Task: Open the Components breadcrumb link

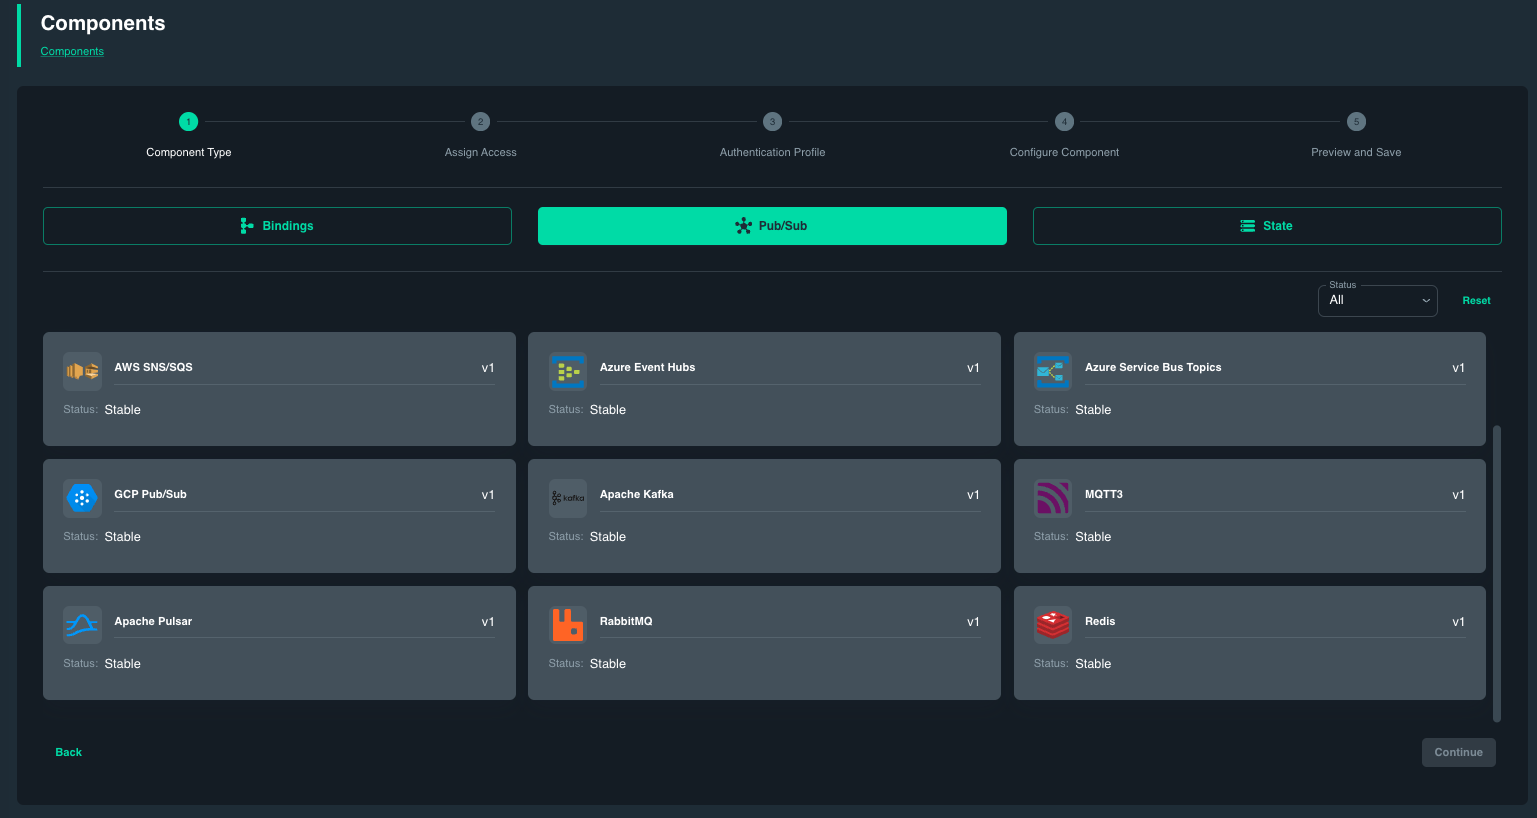Action: 72,51
